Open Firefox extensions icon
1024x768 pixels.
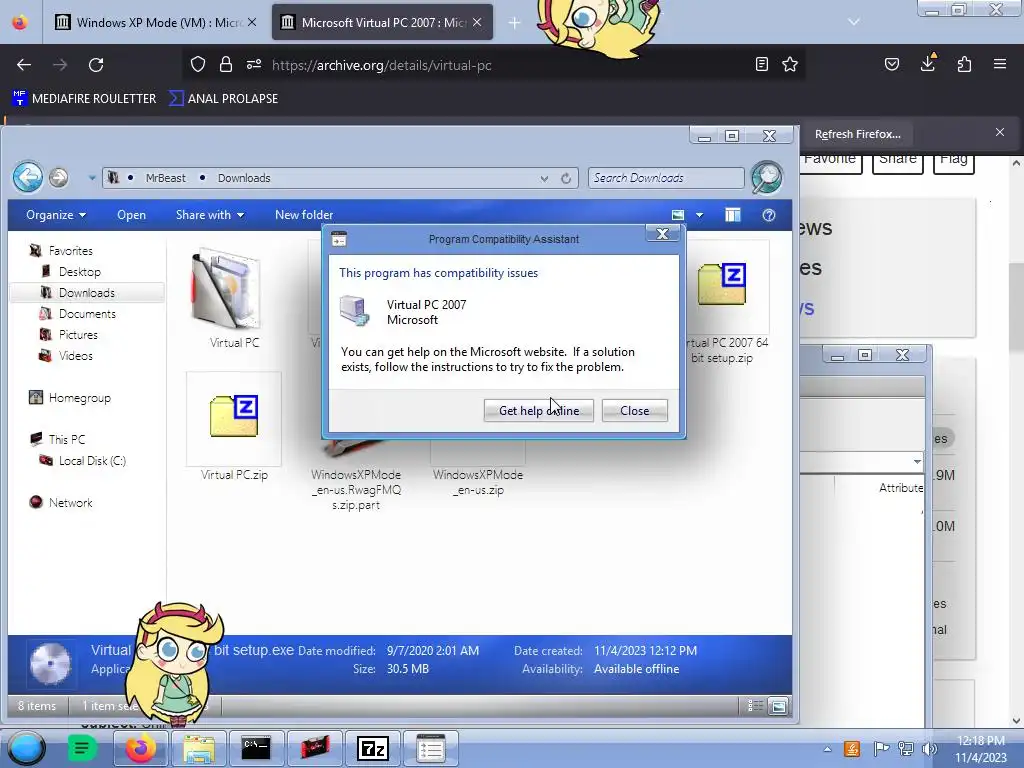coord(964,64)
